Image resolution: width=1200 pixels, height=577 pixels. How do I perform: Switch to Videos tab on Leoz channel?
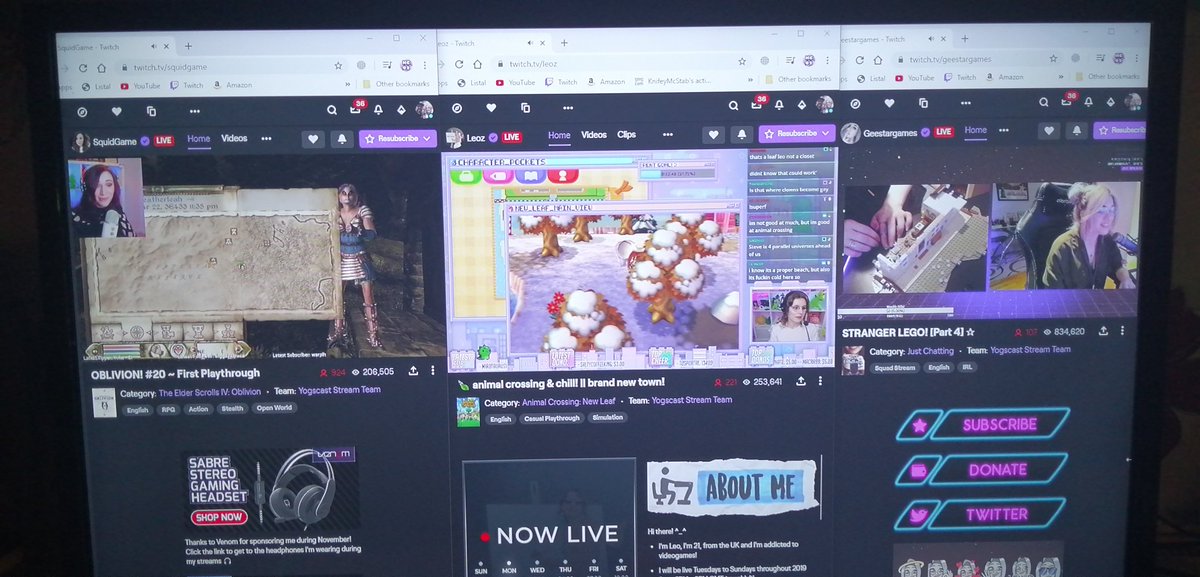pyautogui.click(x=593, y=134)
